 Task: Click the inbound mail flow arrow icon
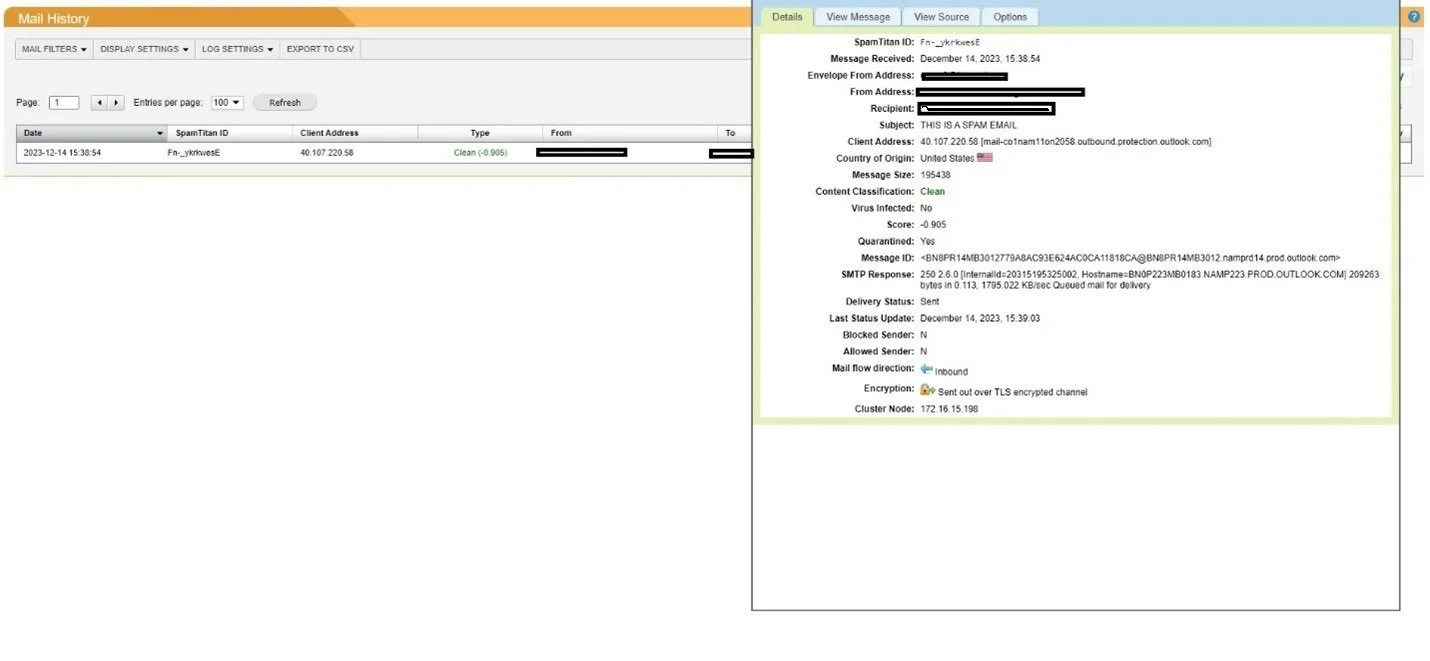click(x=926, y=369)
